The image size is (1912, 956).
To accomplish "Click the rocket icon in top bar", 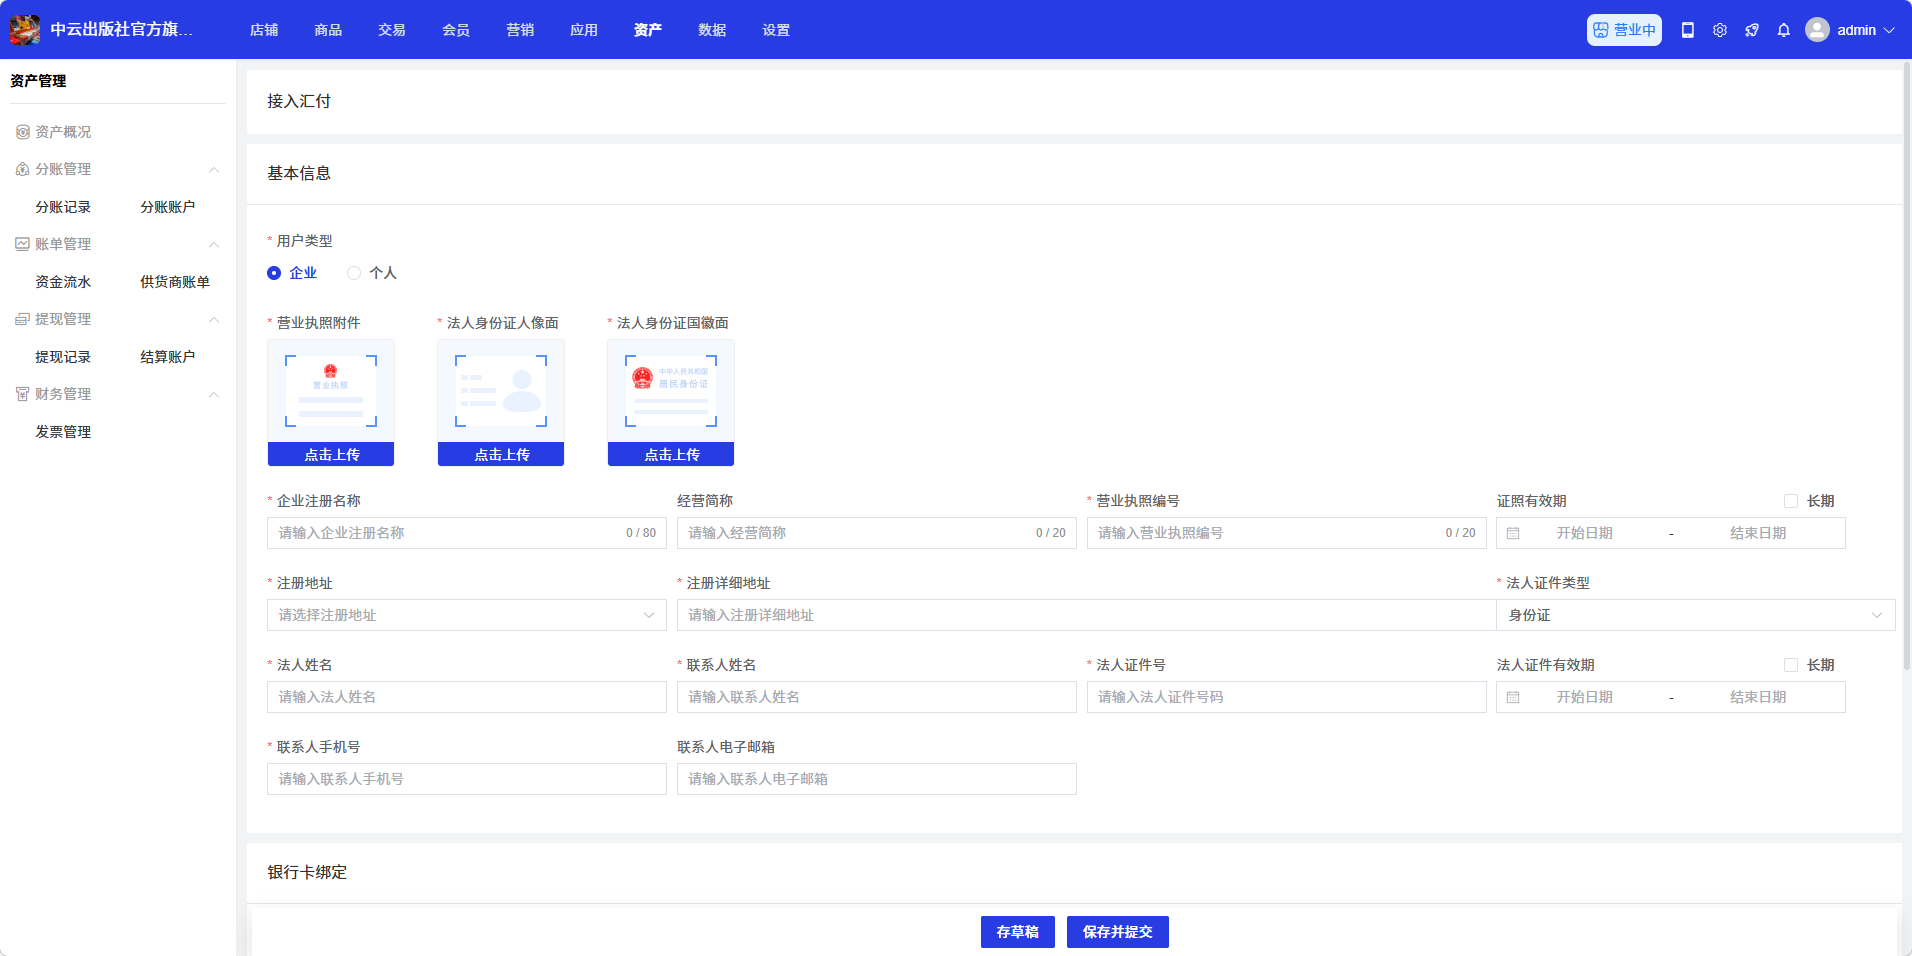I will pos(1752,30).
